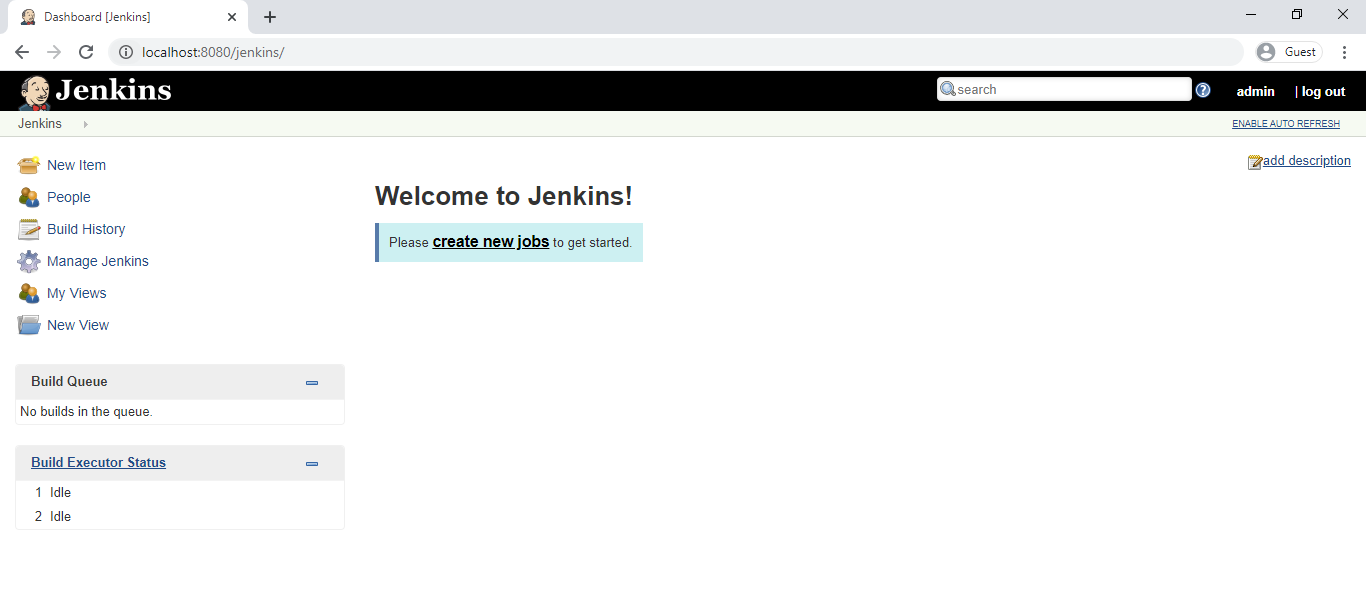Go to Manage Jenkins
Viewport: 1366px width, 599px height.
pos(98,261)
